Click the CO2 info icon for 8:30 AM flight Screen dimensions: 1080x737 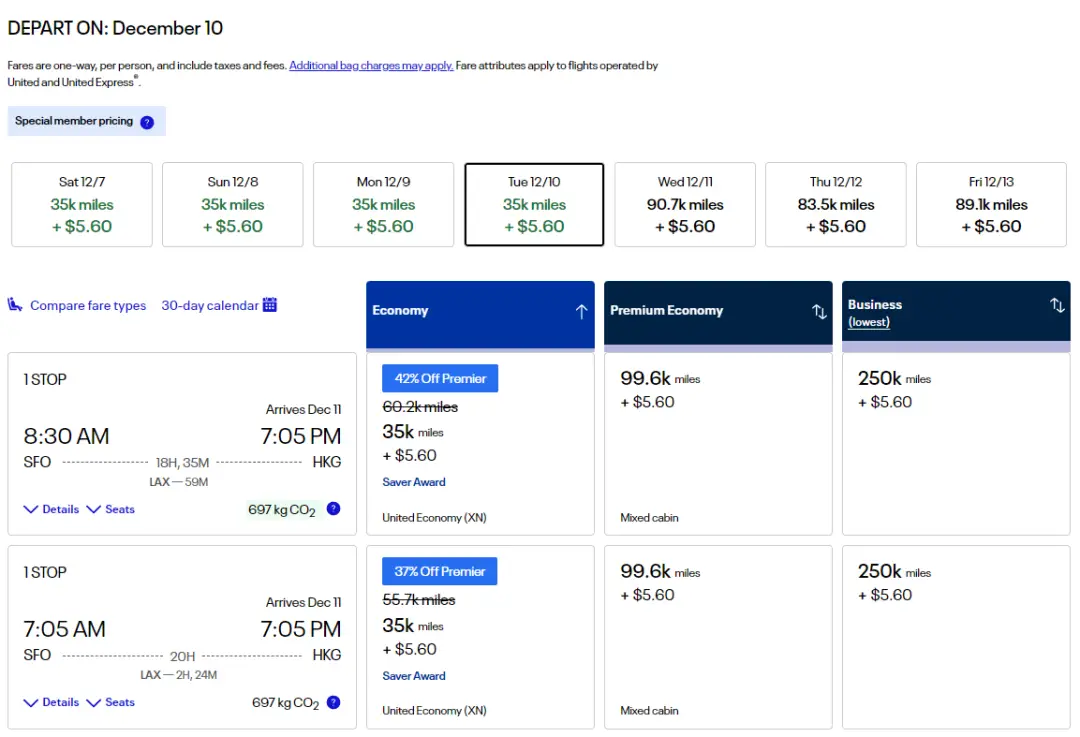(333, 509)
